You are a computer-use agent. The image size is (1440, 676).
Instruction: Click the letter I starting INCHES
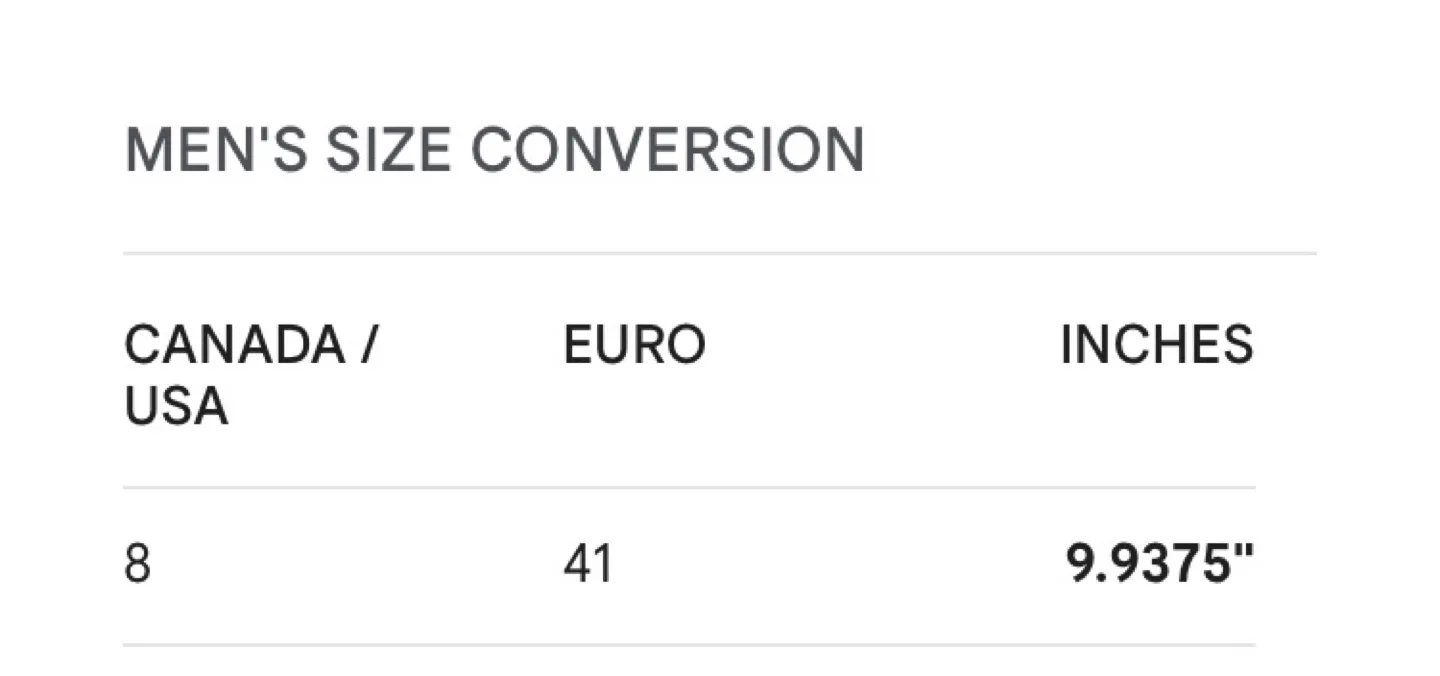[1065, 346]
